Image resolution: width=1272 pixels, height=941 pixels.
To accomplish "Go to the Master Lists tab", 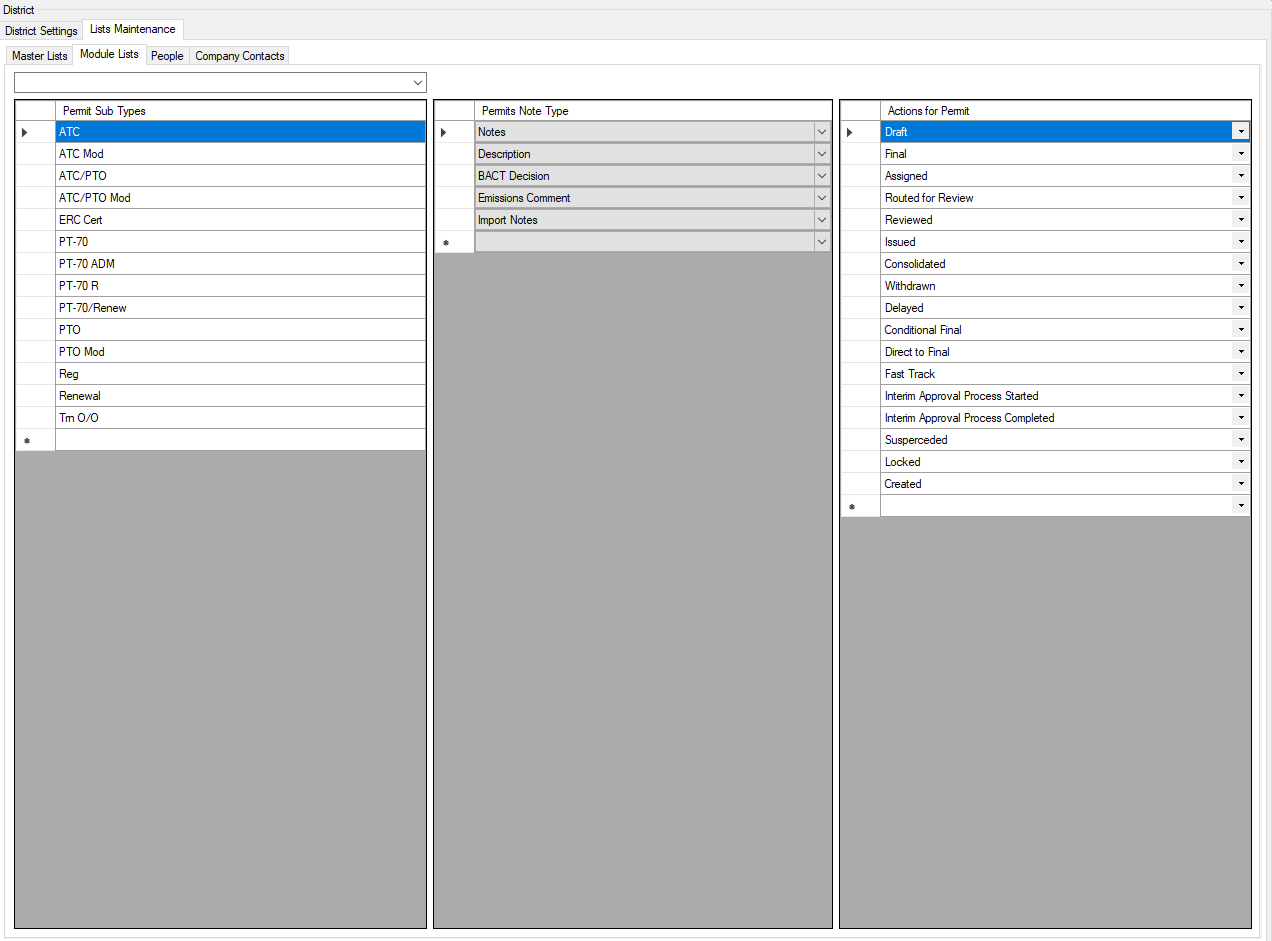I will (x=38, y=55).
